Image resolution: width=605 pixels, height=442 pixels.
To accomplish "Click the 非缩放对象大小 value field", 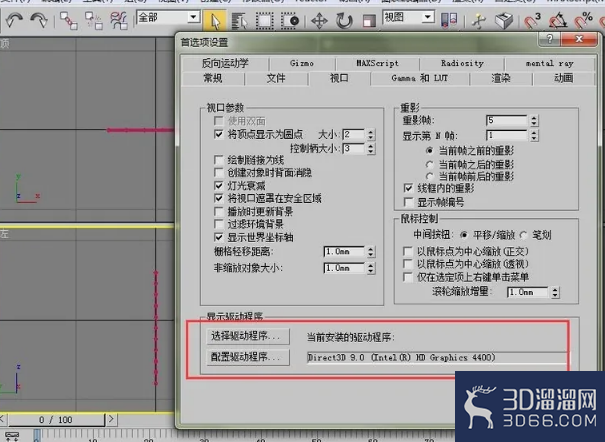I will pyautogui.click(x=344, y=268).
